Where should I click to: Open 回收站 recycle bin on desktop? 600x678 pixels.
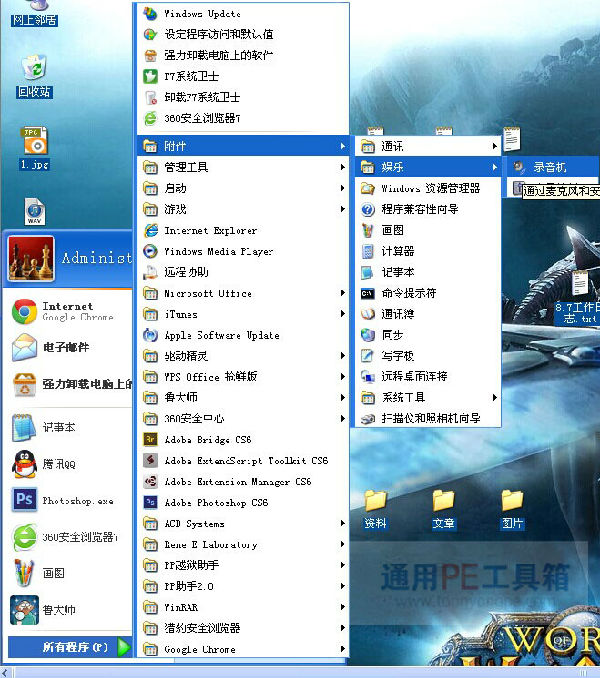point(34,77)
